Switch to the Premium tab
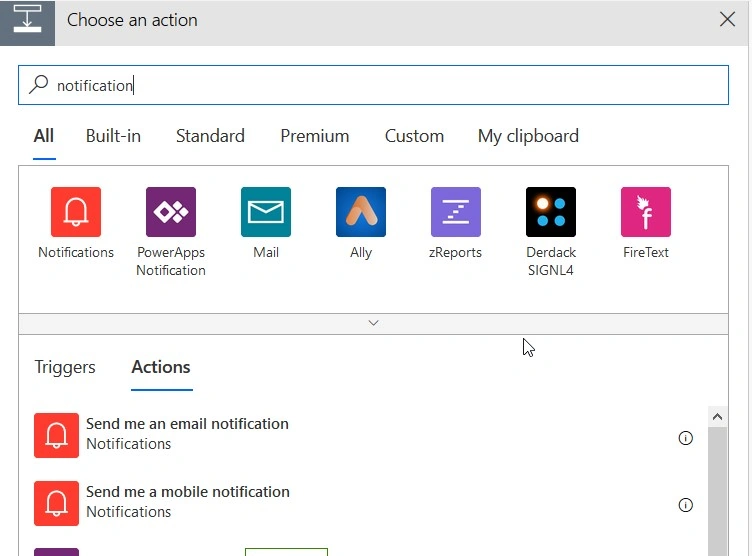752x556 pixels. (315, 136)
